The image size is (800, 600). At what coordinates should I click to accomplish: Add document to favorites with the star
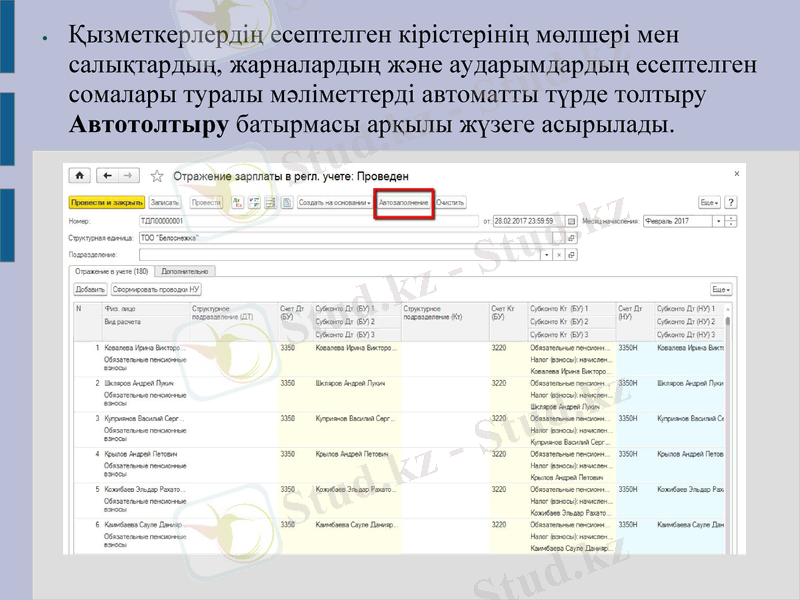point(156,176)
